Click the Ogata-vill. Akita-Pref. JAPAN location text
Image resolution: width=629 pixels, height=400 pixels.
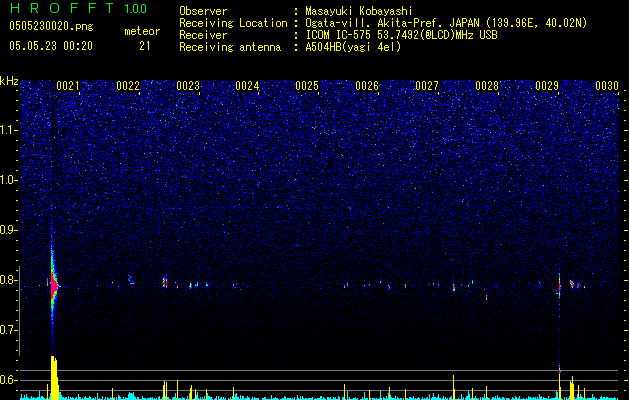(446, 23)
